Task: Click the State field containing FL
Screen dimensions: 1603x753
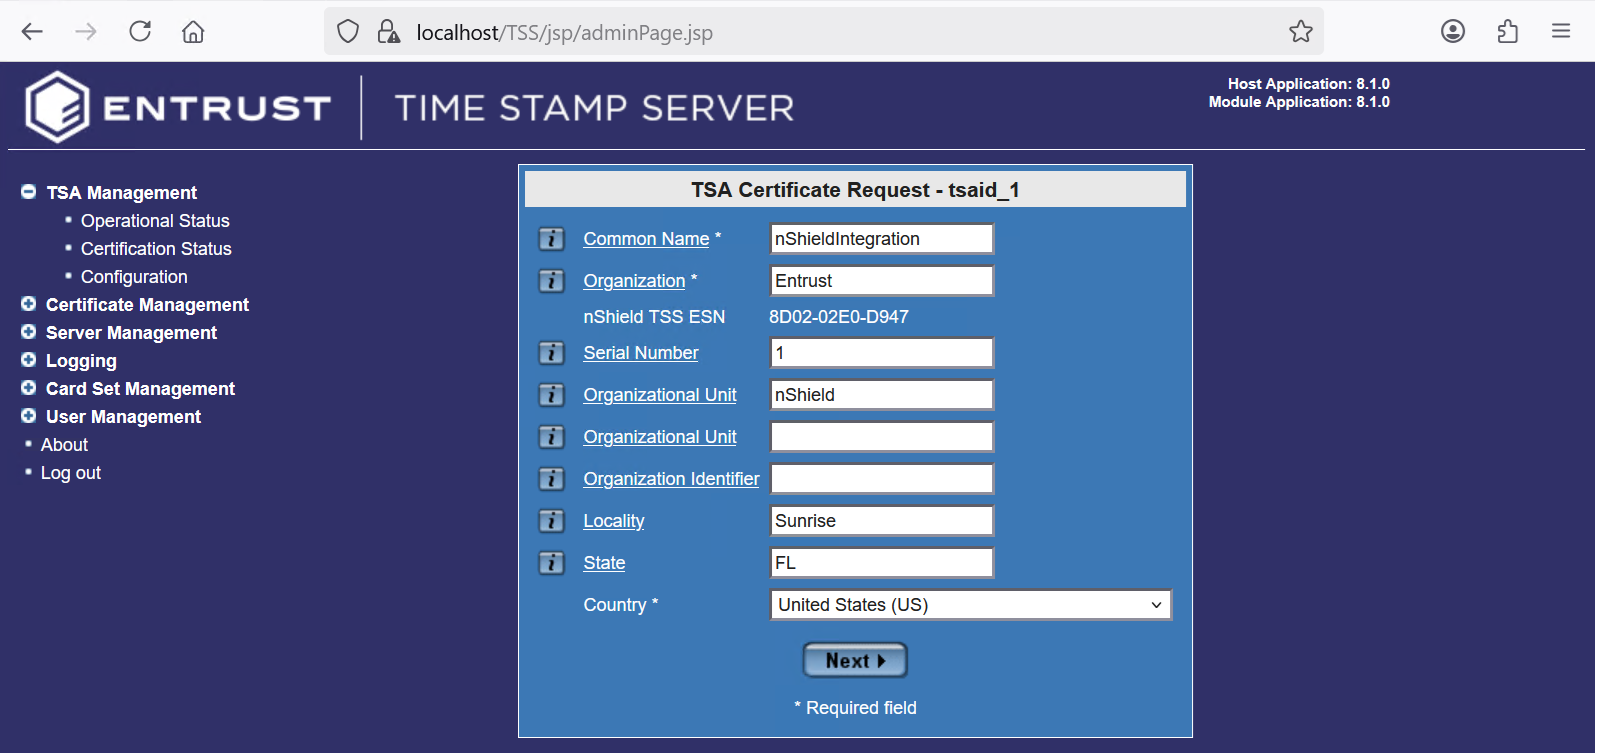Action: pos(882,563)
